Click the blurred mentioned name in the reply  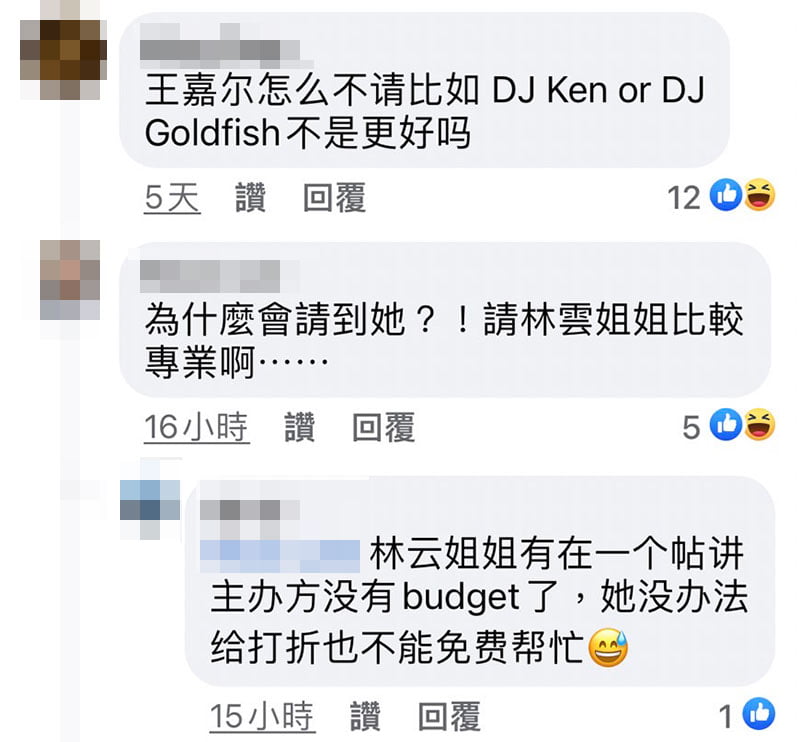pyautogui.click(x=280, y=556)
